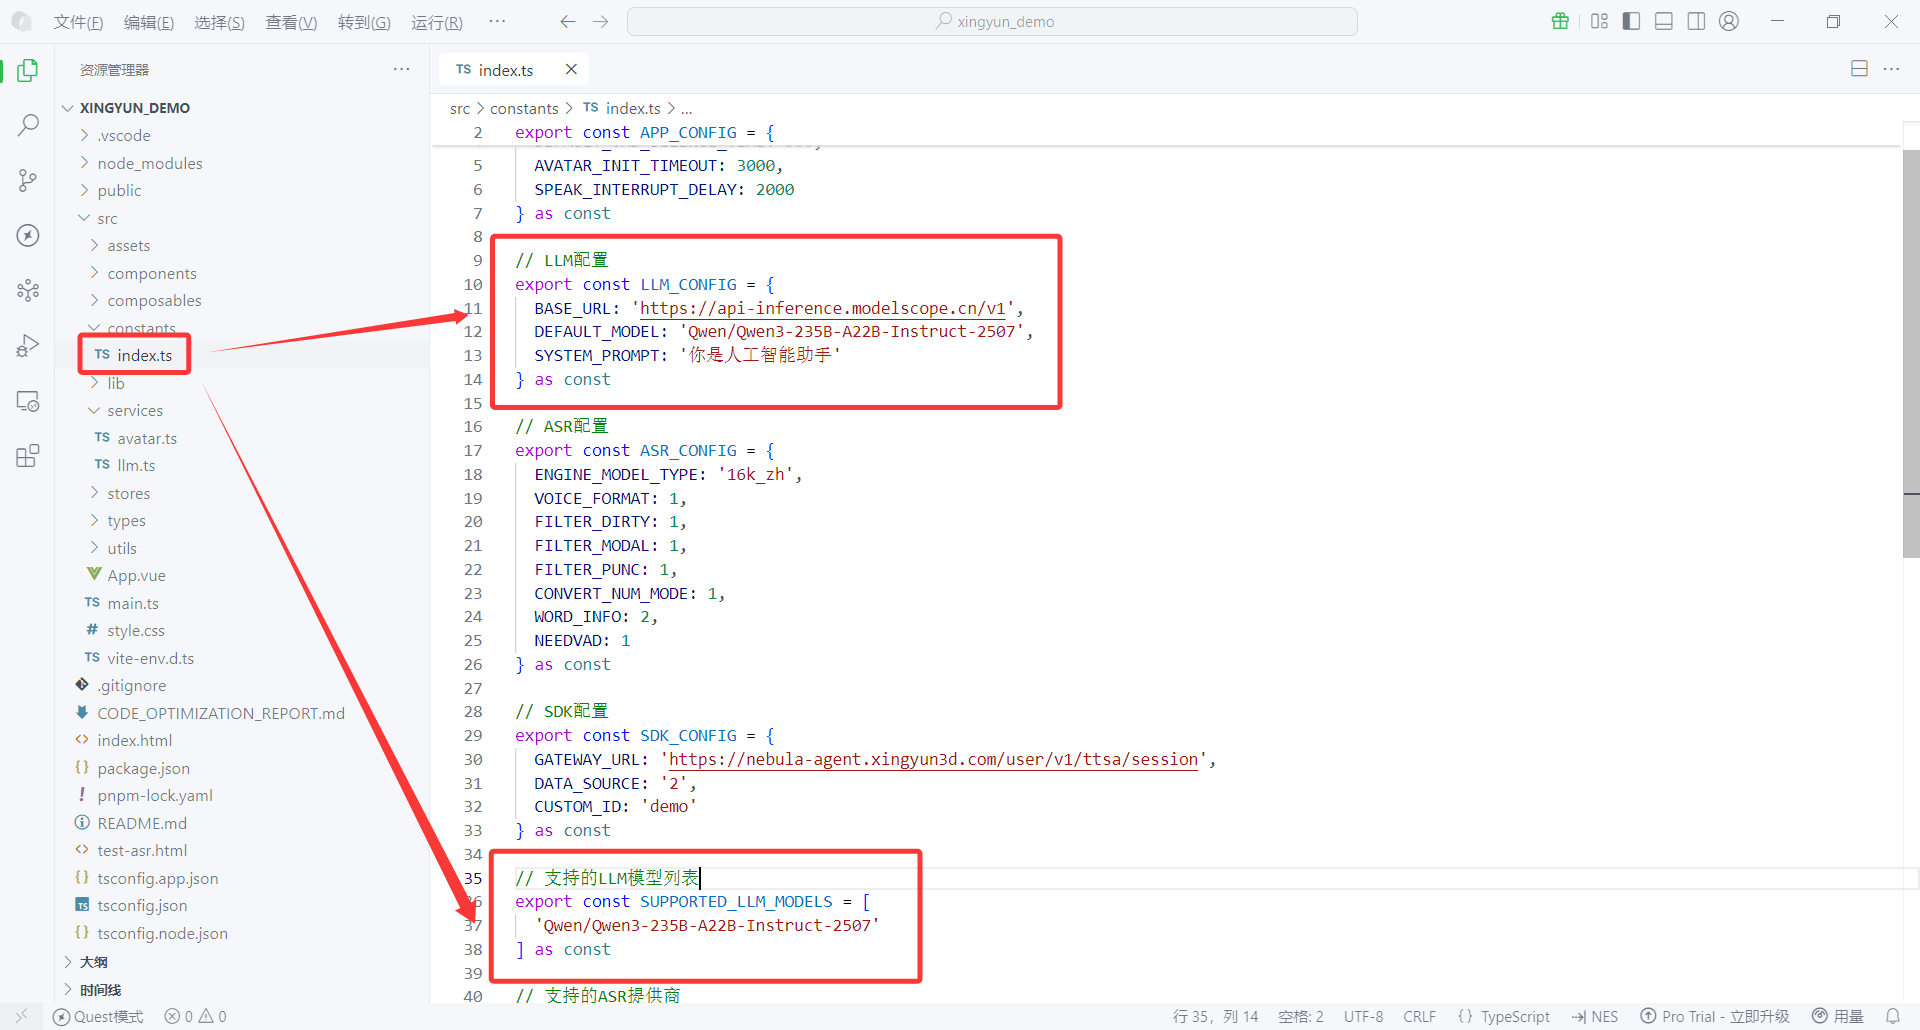Open notifications bell in status bar
The height and width of the screenshot is (1030, 1920).
tap(1893, 1016)
